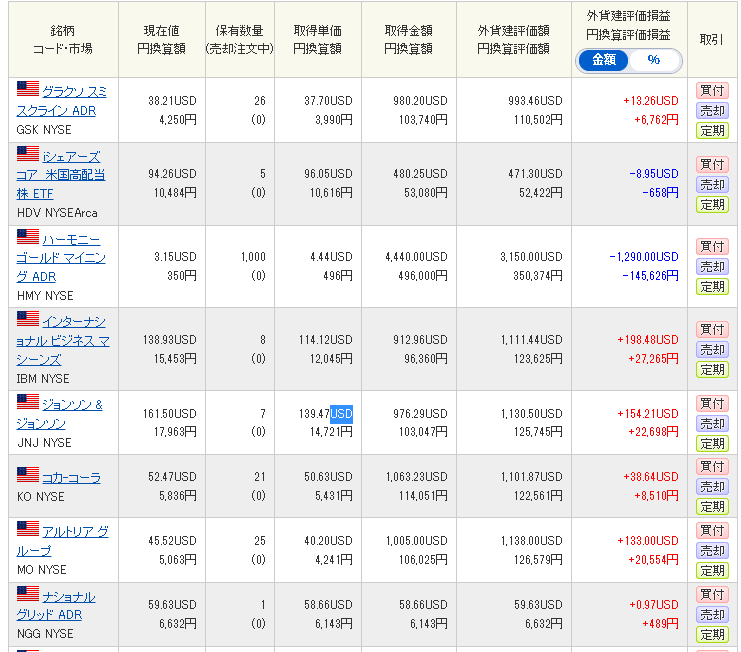Click 定期 button for MO row

point(712,571)
